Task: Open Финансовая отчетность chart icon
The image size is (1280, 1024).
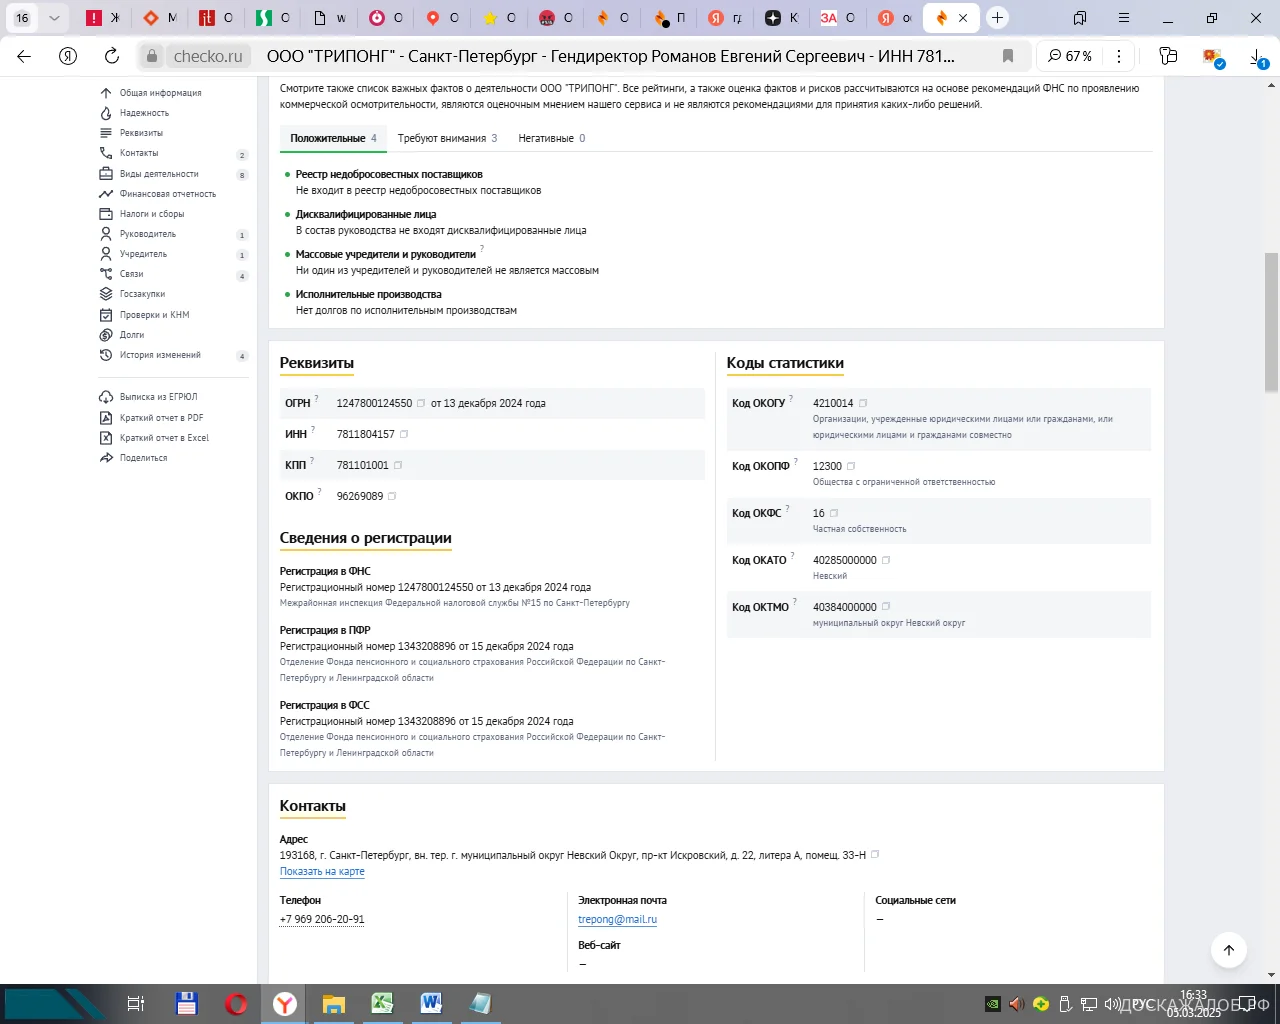Action: (x=106, y=194)
